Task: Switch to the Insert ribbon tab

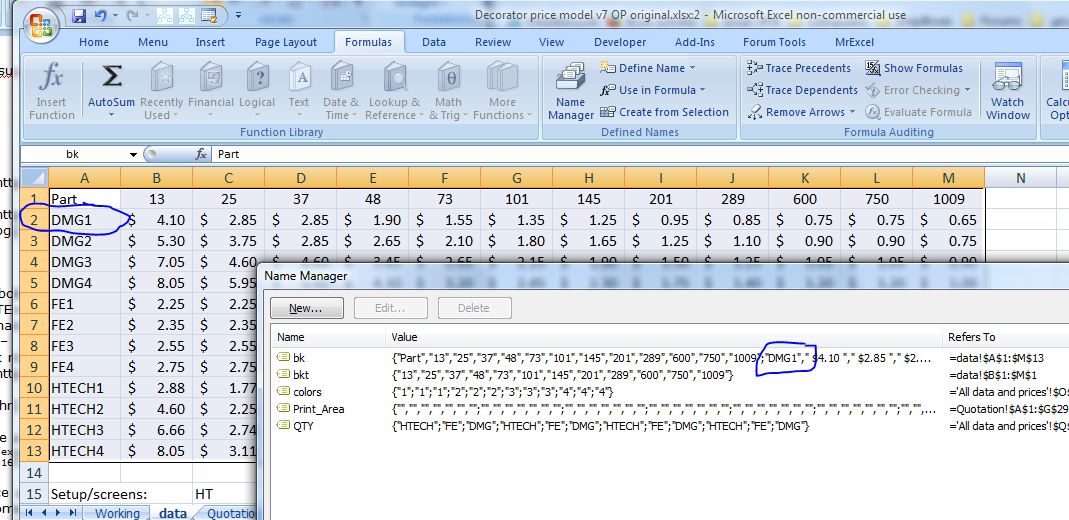Action: pos(210,42)
